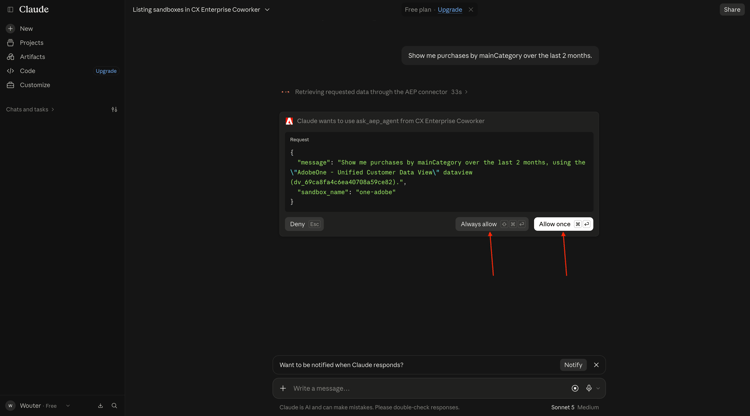Click the Wouter avatar icon
Image resolution: width=750 pixels, height=416 pixels.
[x=10, y=405]
